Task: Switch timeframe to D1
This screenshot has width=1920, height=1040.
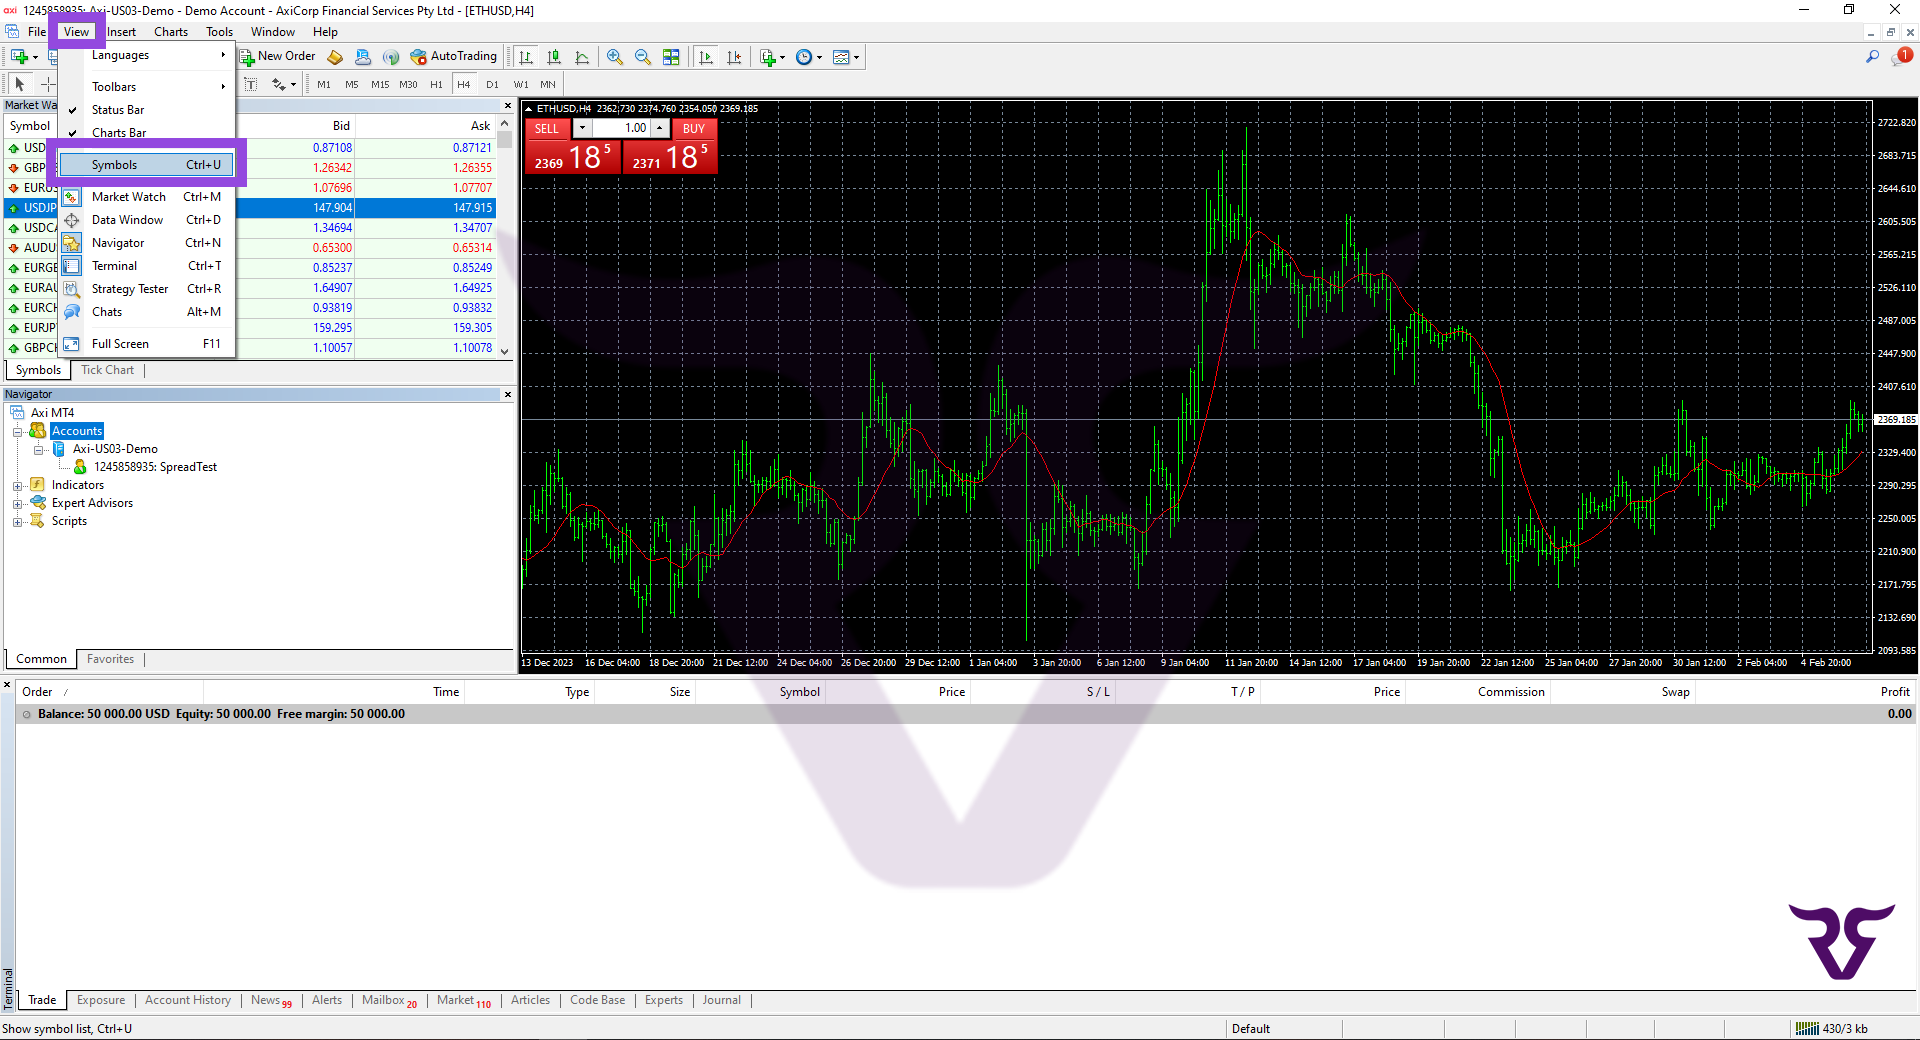Action: click(x=492, y=84)
